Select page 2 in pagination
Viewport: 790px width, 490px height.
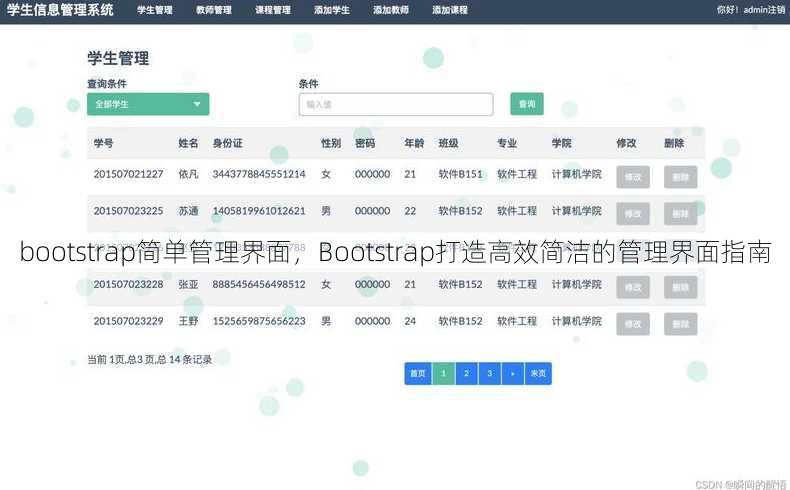tap(467, 374)
